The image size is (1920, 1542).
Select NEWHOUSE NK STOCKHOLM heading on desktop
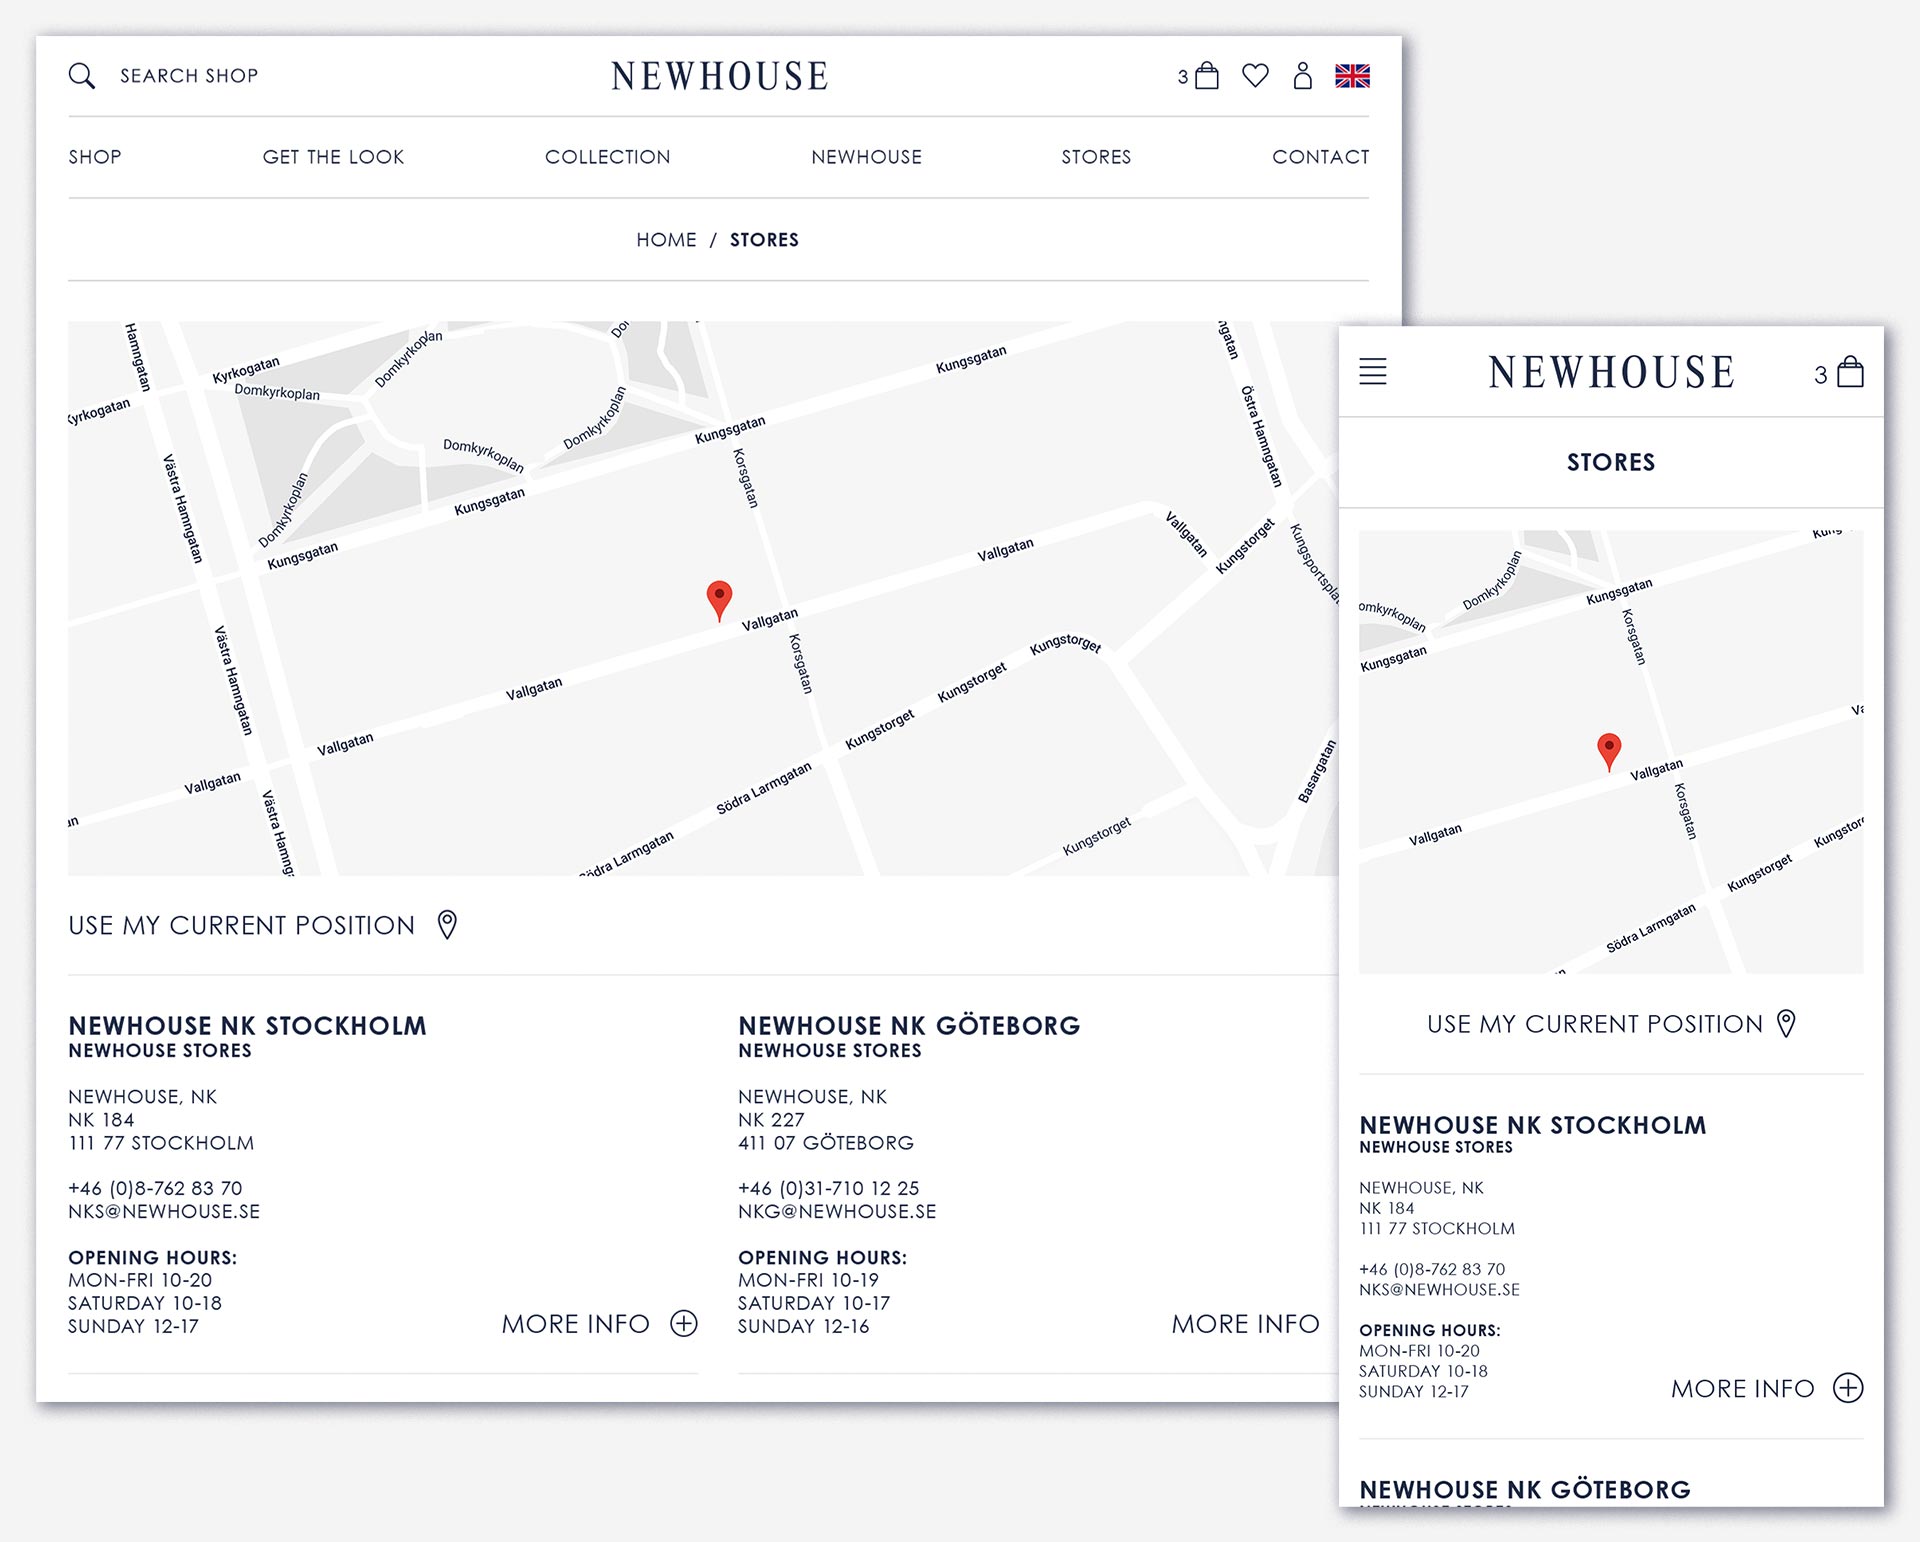[x=247, y=1026]
